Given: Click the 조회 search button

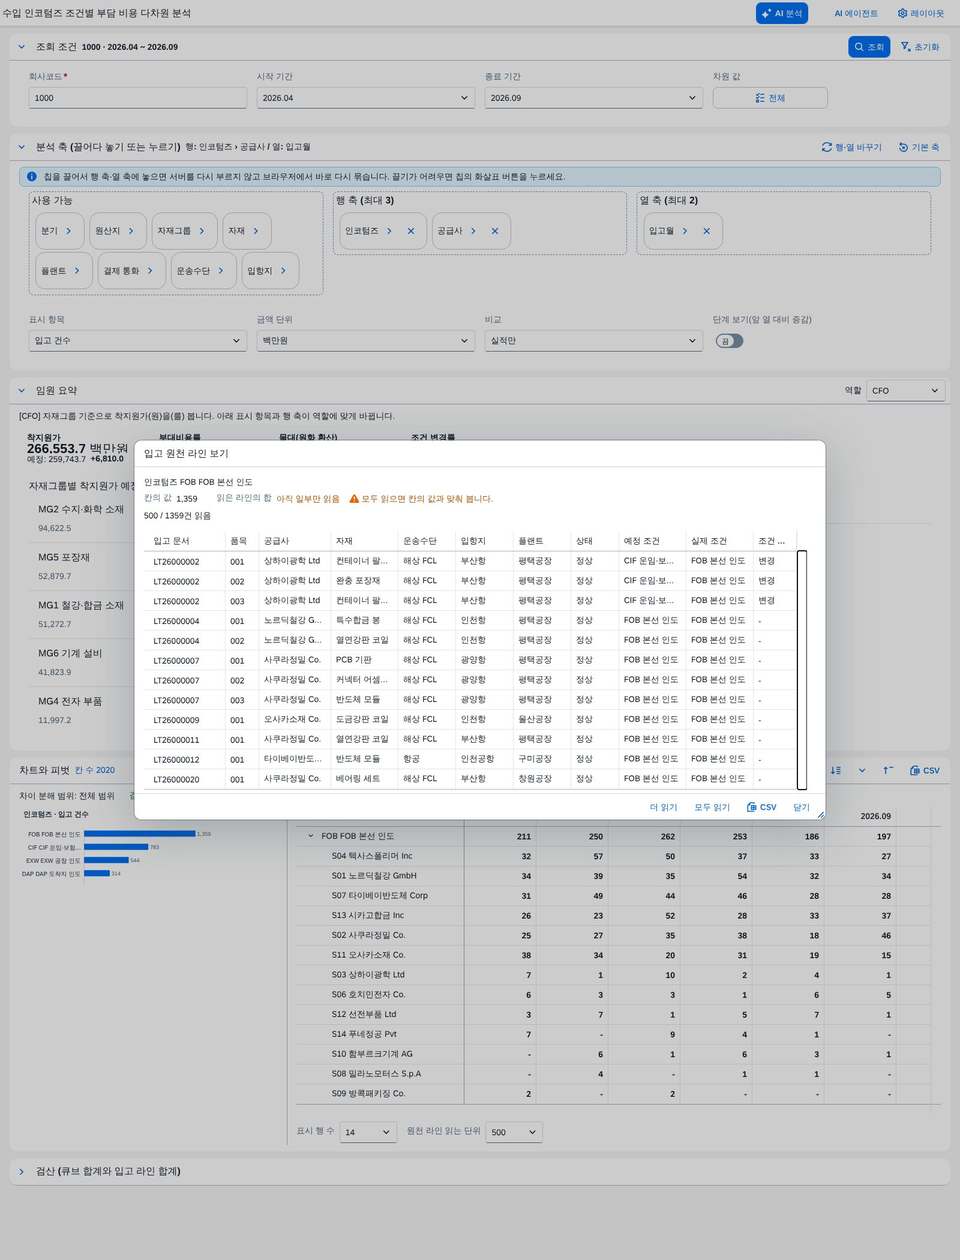Looking at the screenshot, I should tap(869, 47).
